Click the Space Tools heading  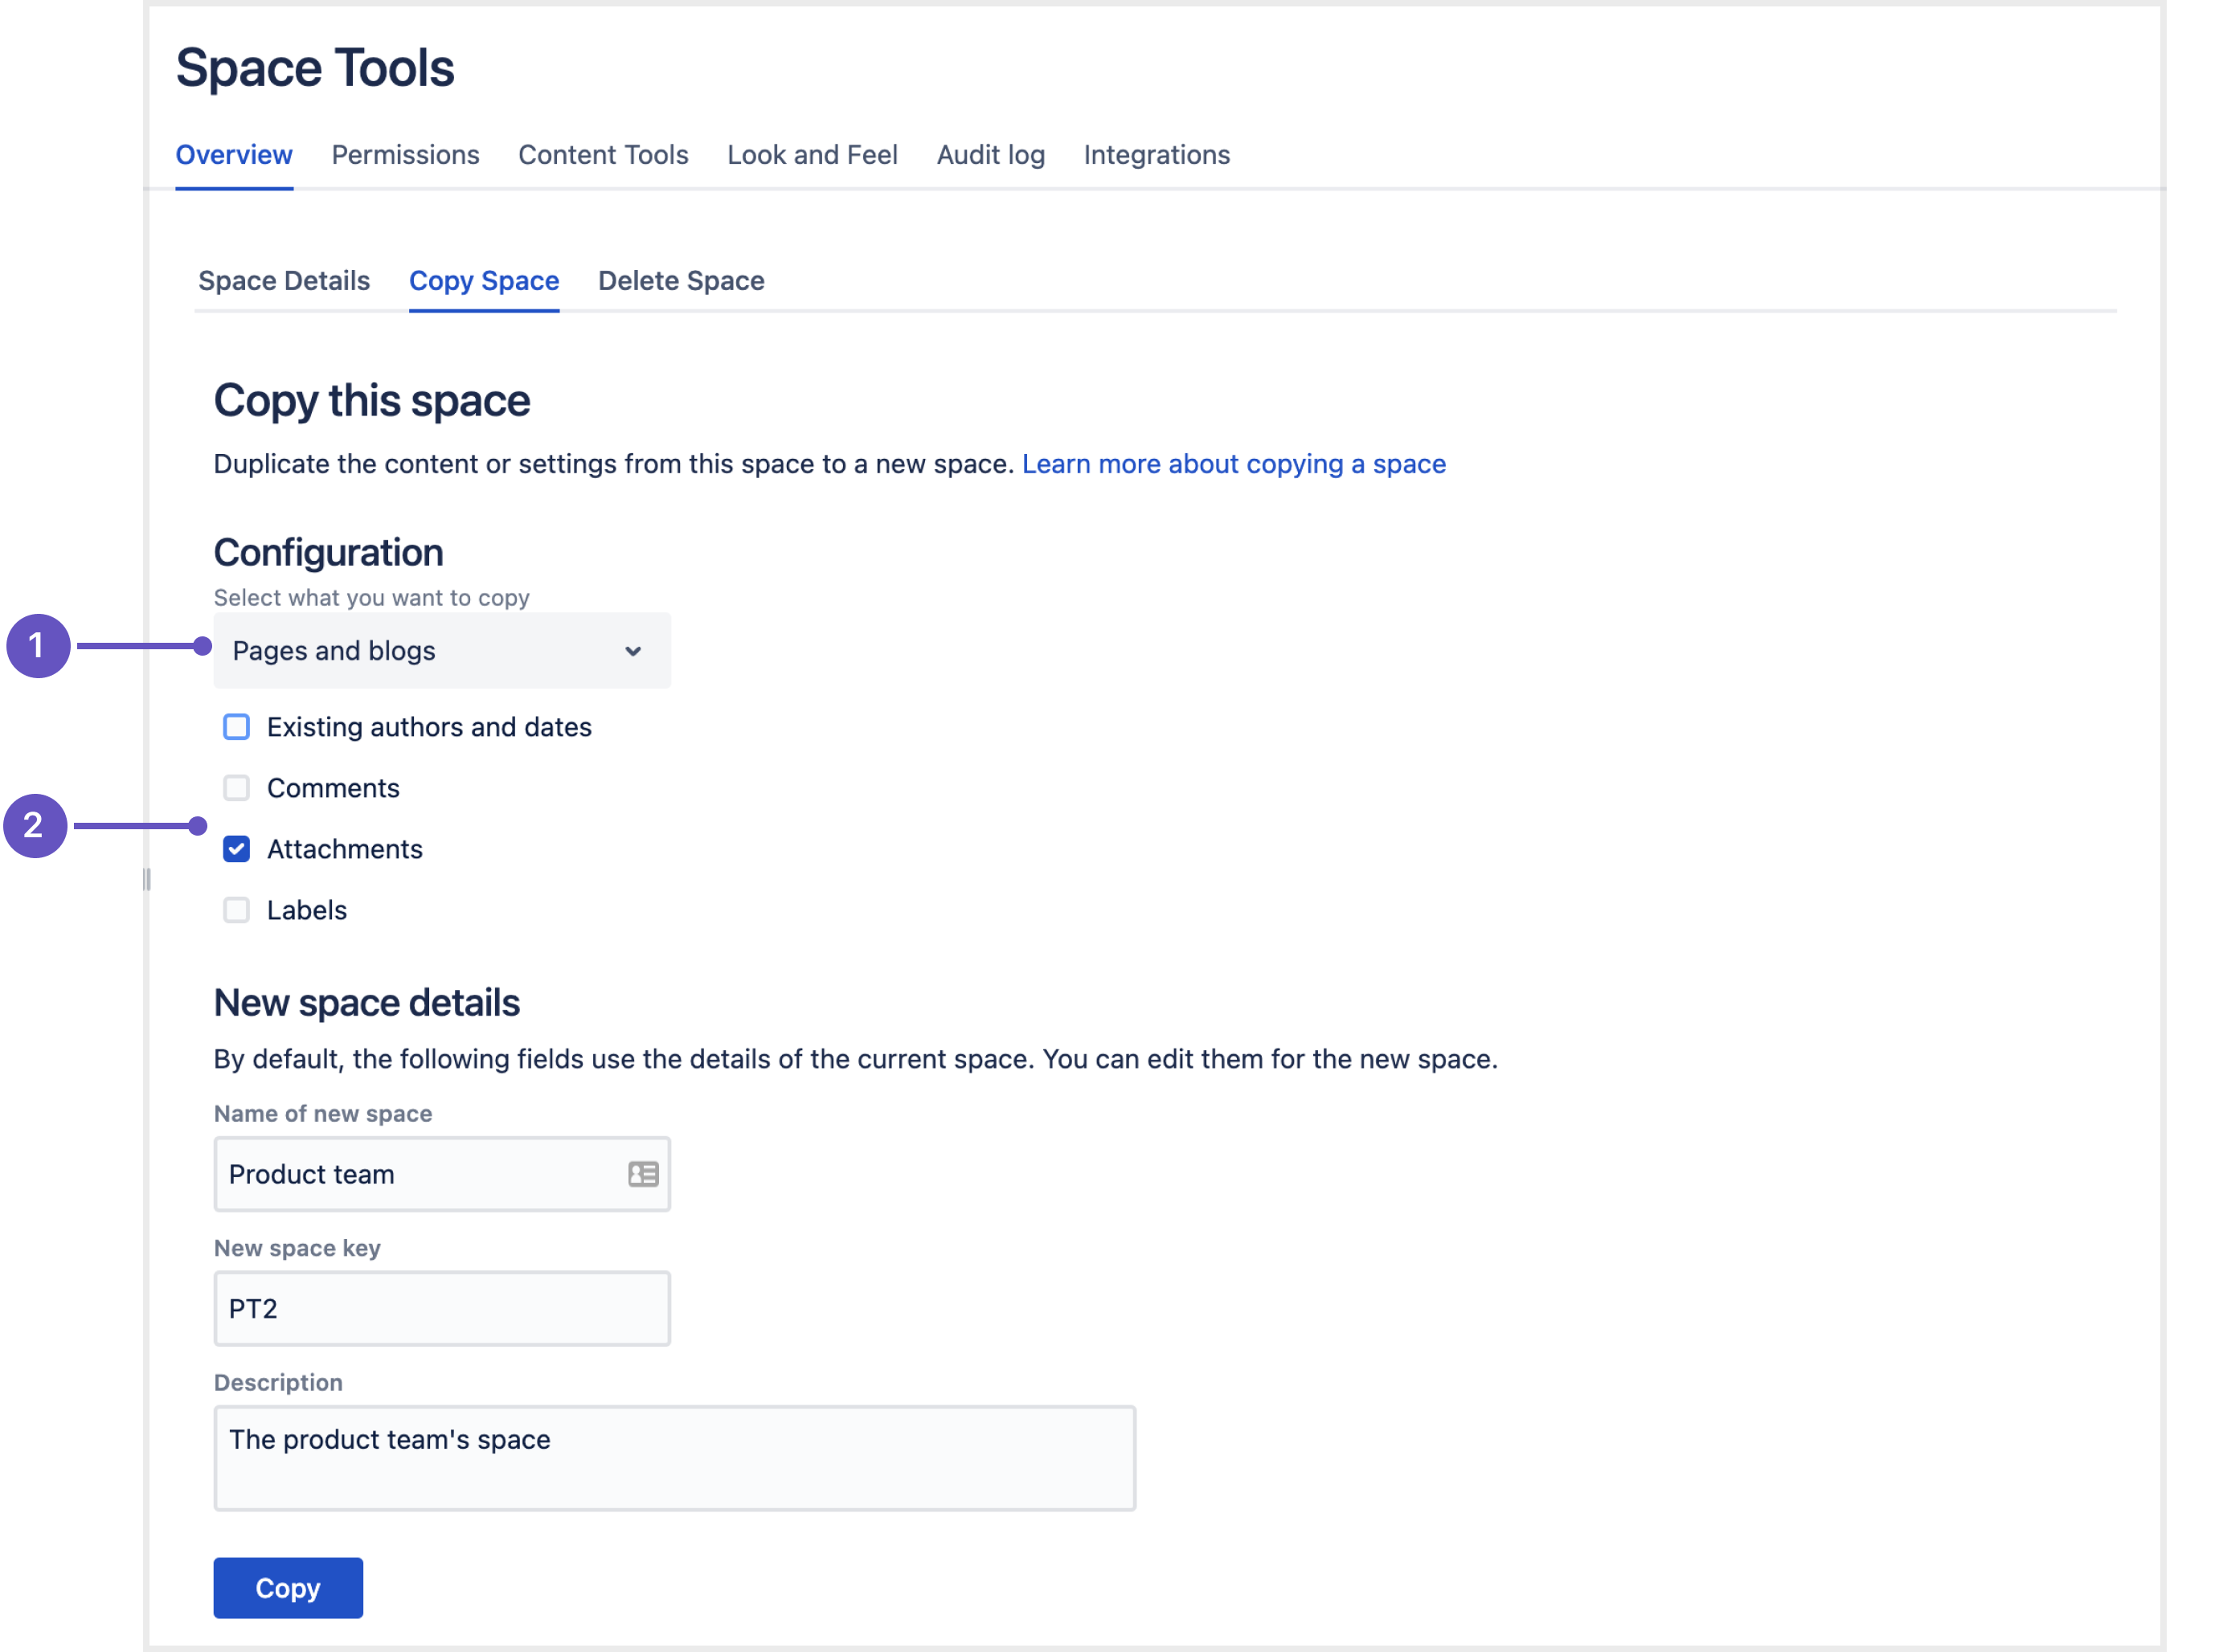point(315,68)
